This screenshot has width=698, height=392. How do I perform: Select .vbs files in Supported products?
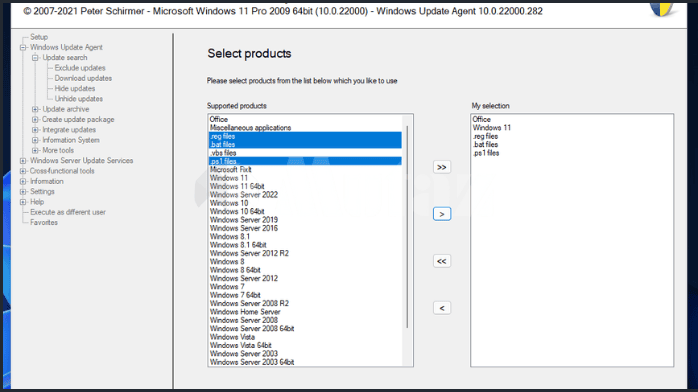click(305, 153)
